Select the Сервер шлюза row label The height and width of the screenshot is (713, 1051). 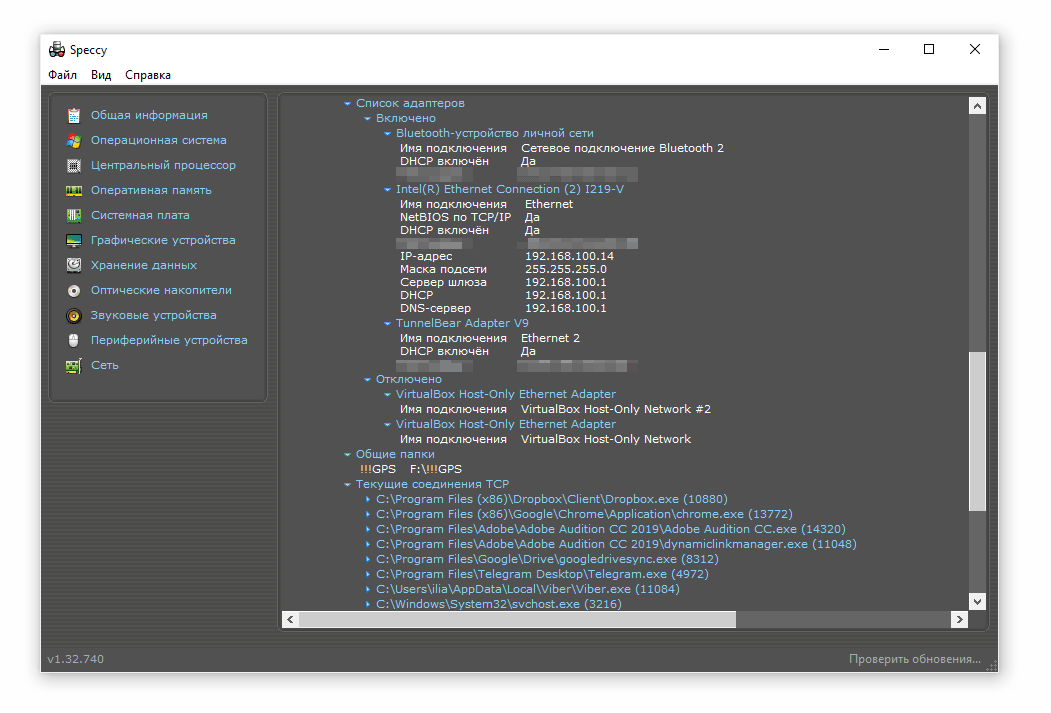443,282
